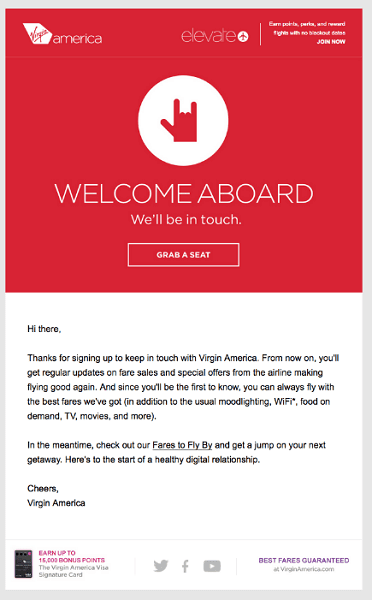This screenshot has width=372, height=600.
Task: Click the Hi there greeting line
Action: [x=44, y=329]
